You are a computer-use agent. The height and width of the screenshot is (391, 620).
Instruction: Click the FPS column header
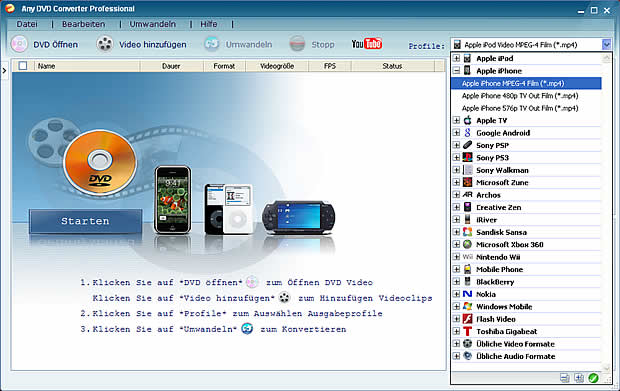tap(330, 66)
